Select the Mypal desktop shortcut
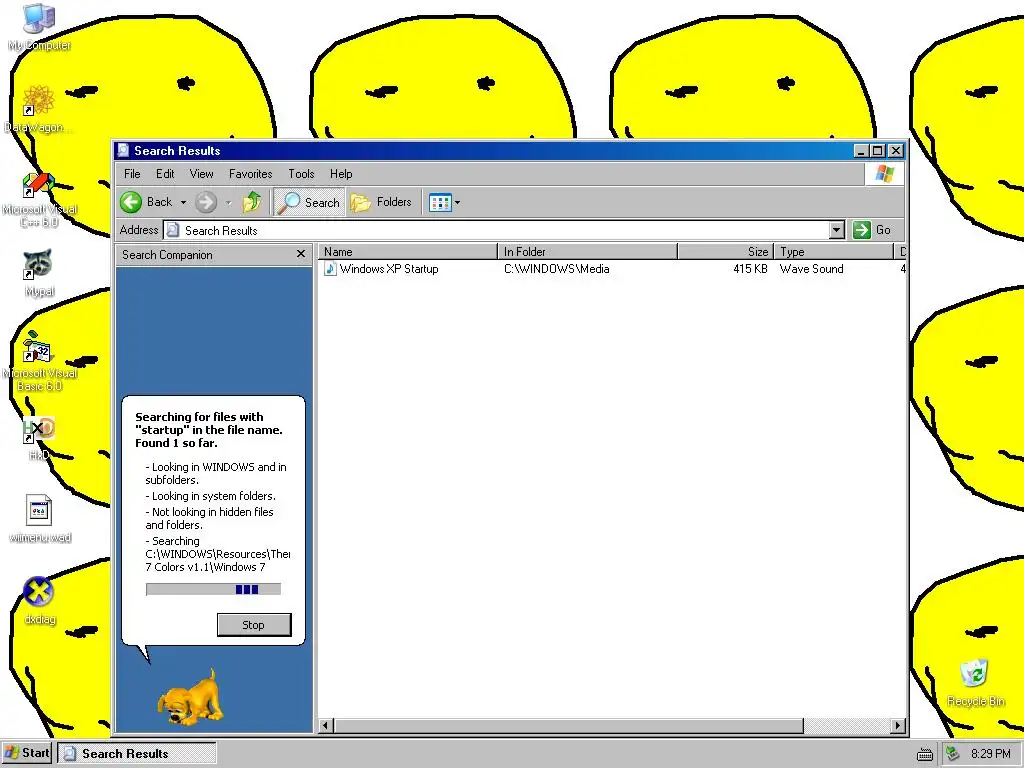 click(x=39, y=273)
